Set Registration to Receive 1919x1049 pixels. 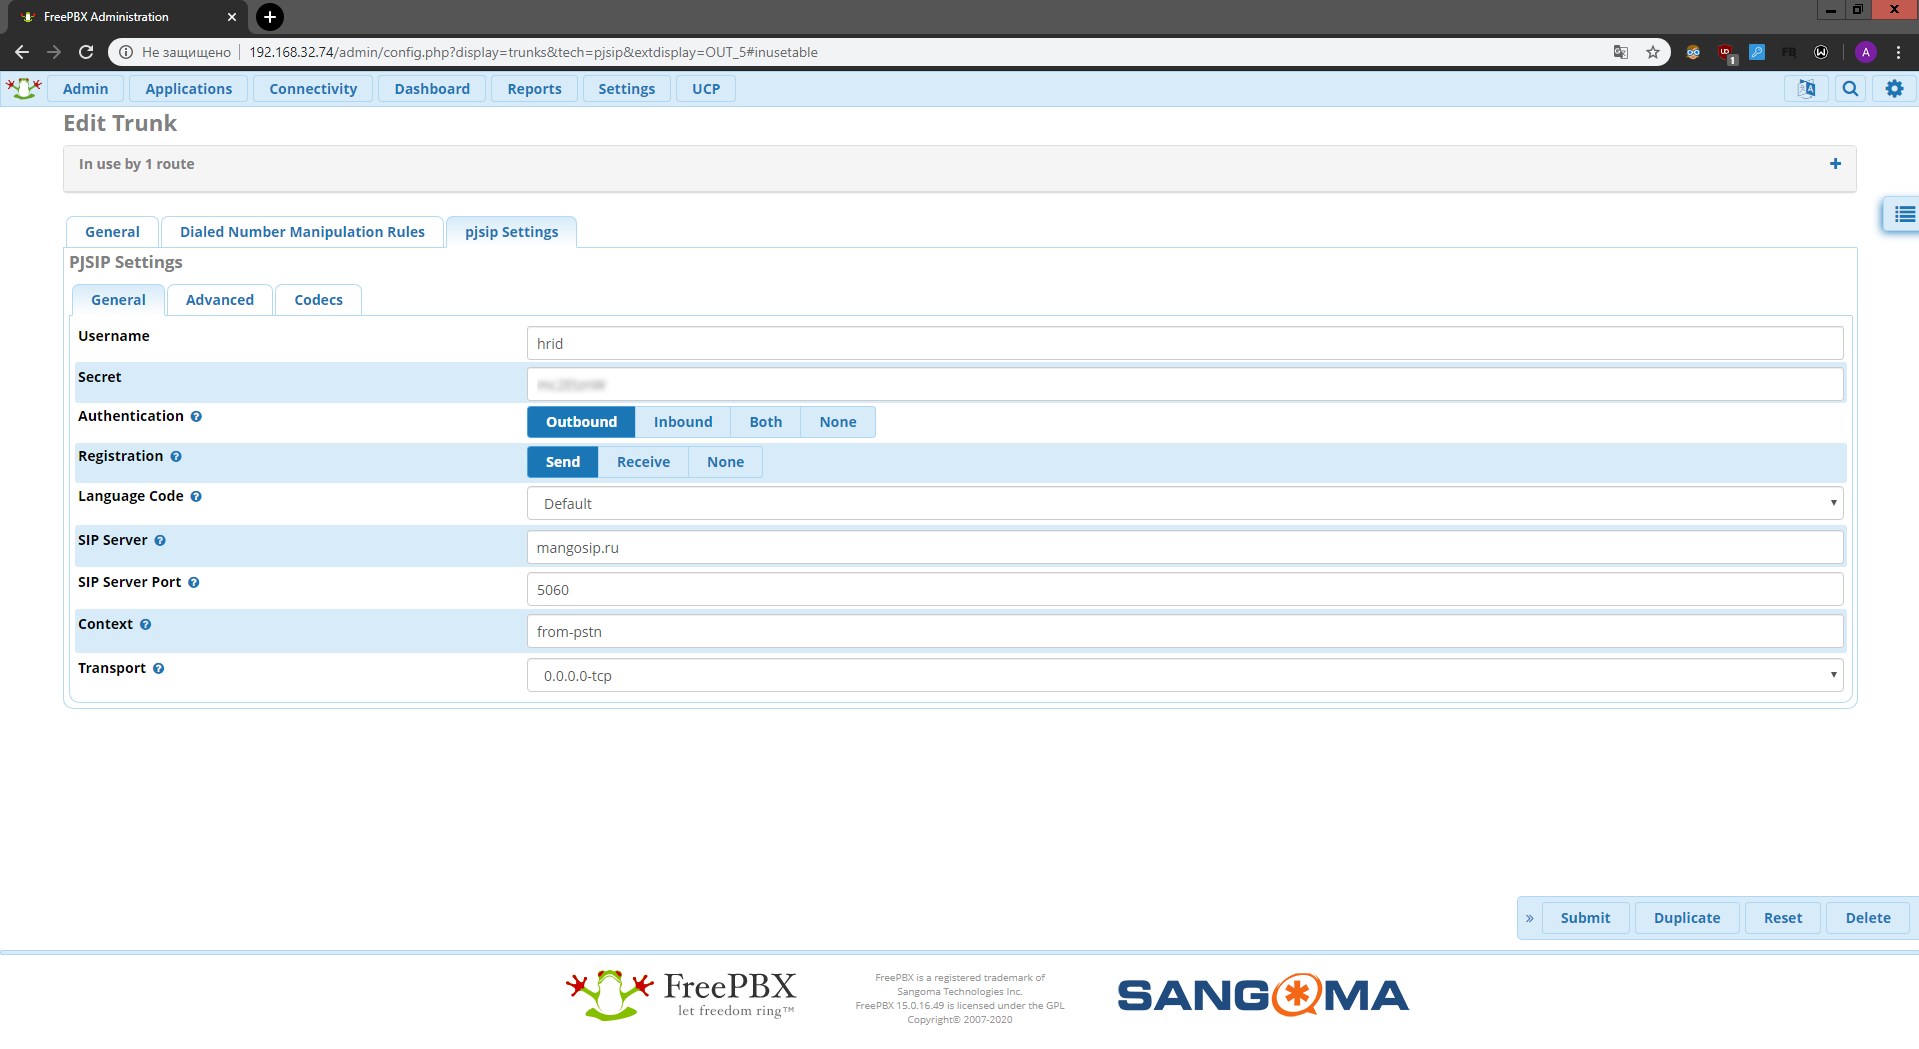[x=643, y=462]
